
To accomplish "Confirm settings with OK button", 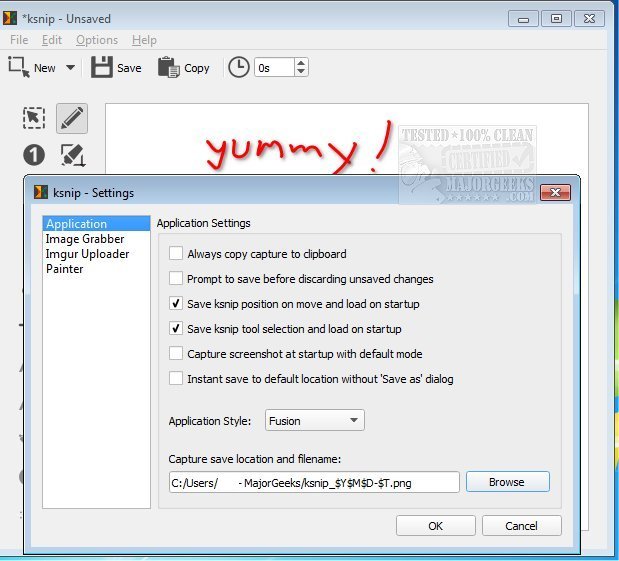I will pos(436,526).
